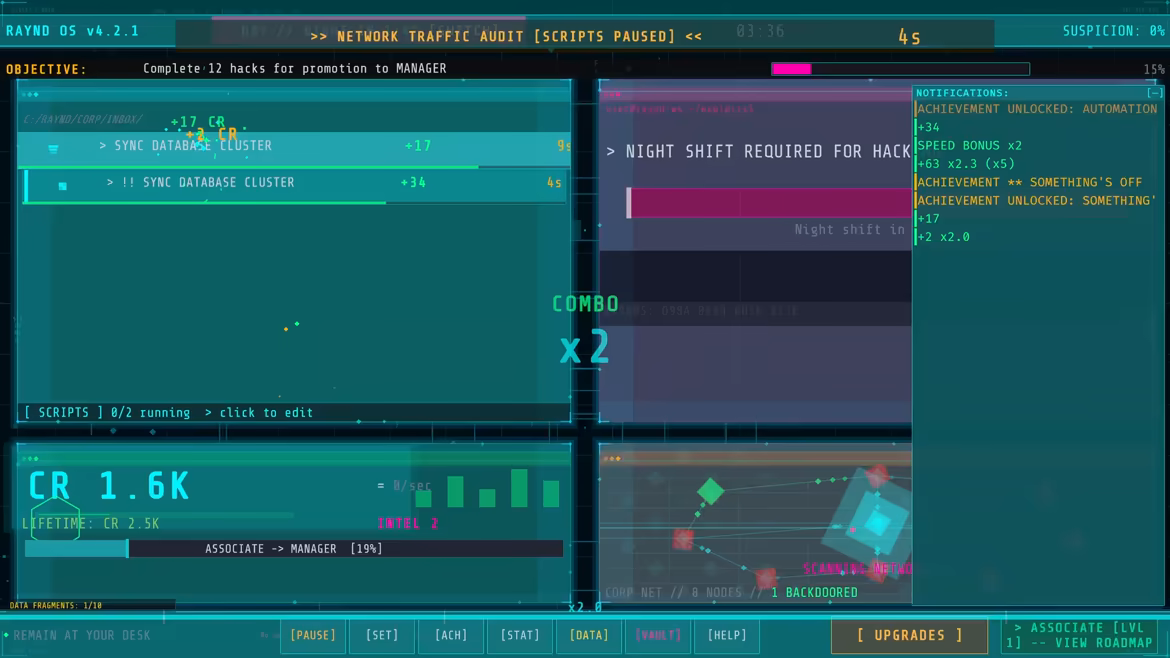Open the ACH achievements menu
This screenshot has height=658, width=1170.
pos(451,636)
